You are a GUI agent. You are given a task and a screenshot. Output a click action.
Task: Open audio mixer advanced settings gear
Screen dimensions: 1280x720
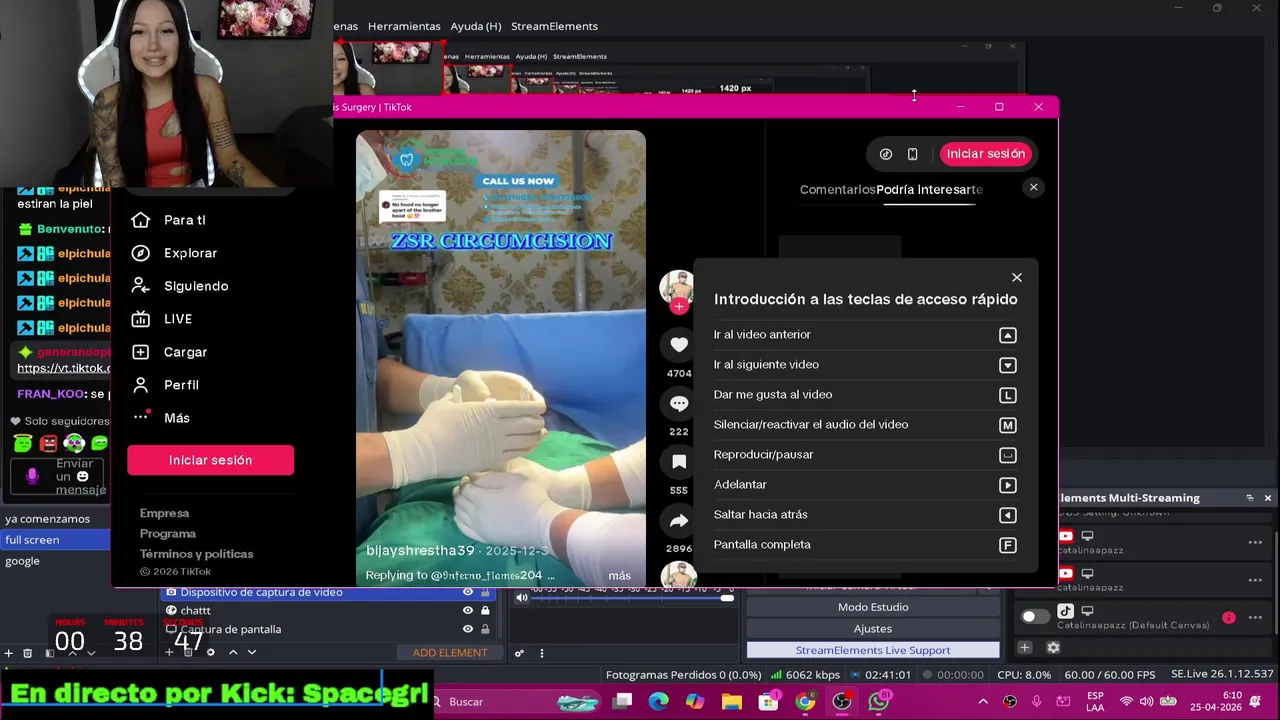(x=519, y=653)
